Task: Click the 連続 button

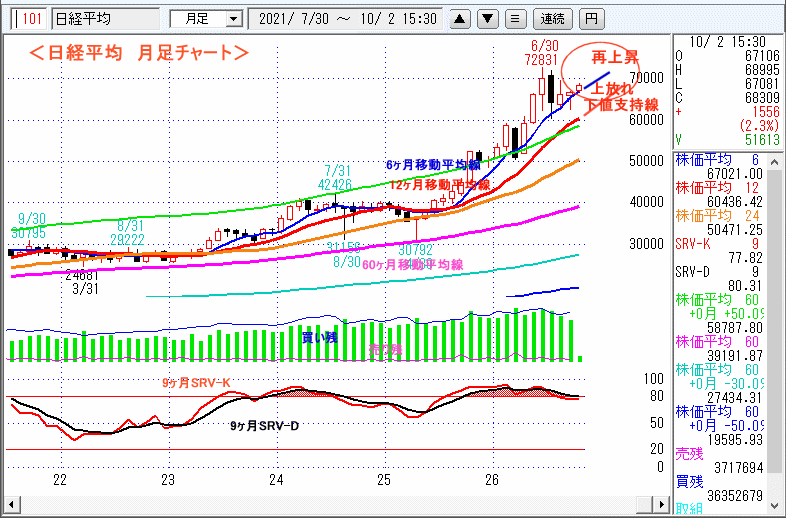Action: pyautogui.click(x=552, y=19)
